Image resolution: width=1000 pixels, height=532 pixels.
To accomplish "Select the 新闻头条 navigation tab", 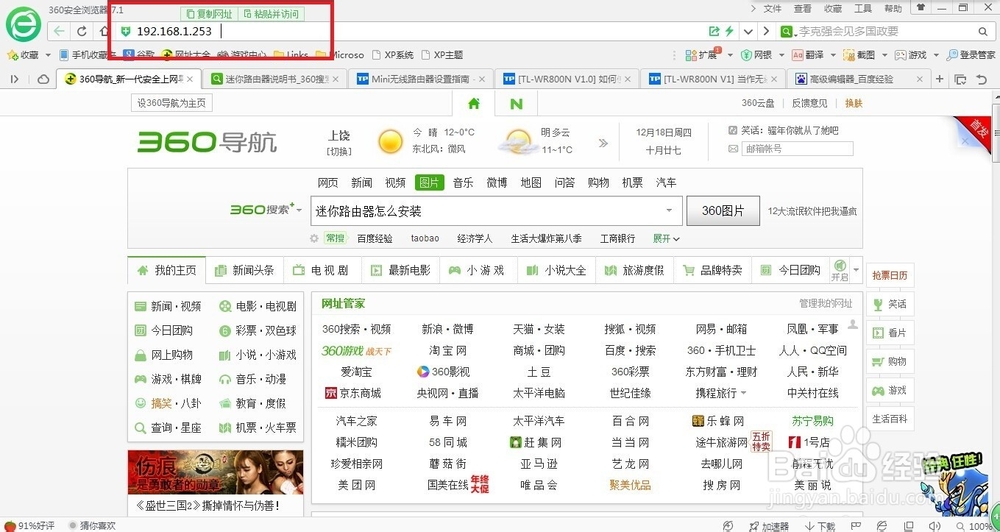I will click(245, 270).
